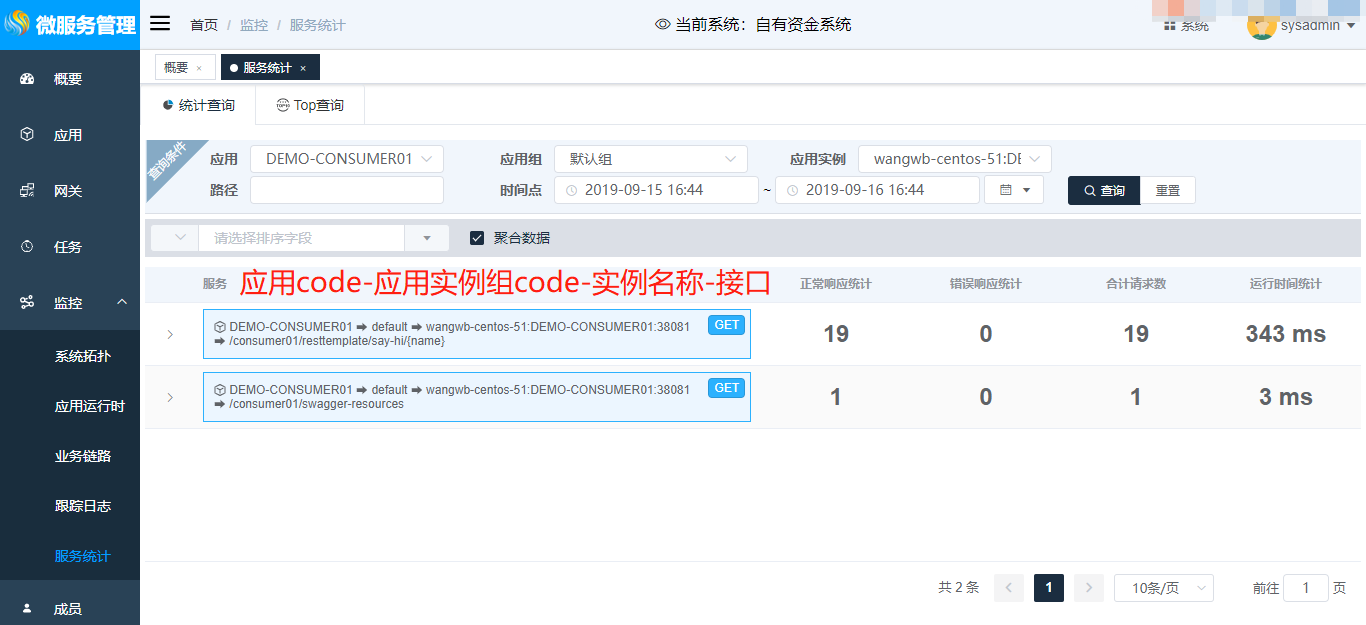Click the 重置 reset button
1366x625 pixels.
click(x=1167, y=190)
